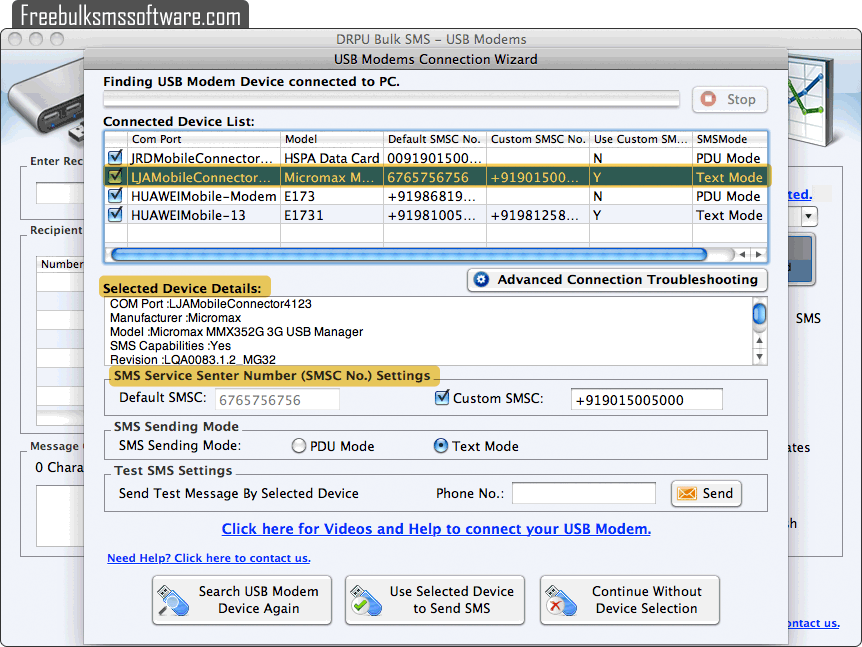Click the SMSMode column header

(730, 139)
